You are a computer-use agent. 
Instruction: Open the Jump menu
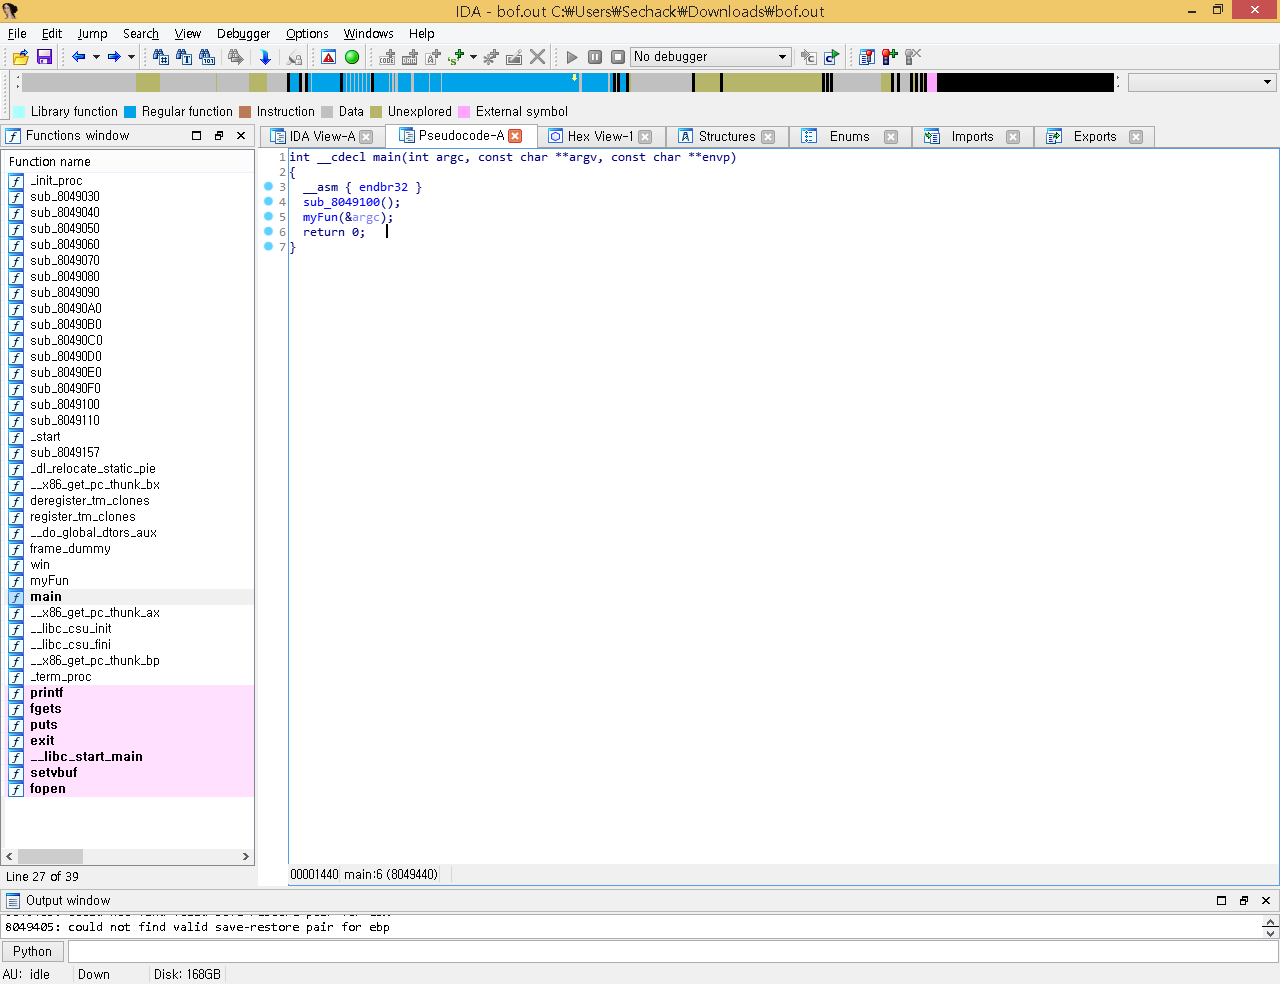tap(92, 33)
